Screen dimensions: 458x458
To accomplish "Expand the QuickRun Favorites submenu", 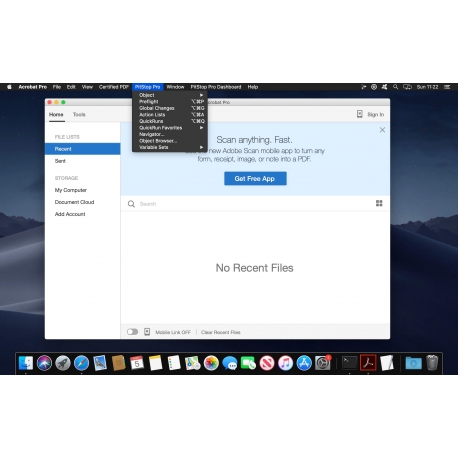I will [x=170, y=128].
